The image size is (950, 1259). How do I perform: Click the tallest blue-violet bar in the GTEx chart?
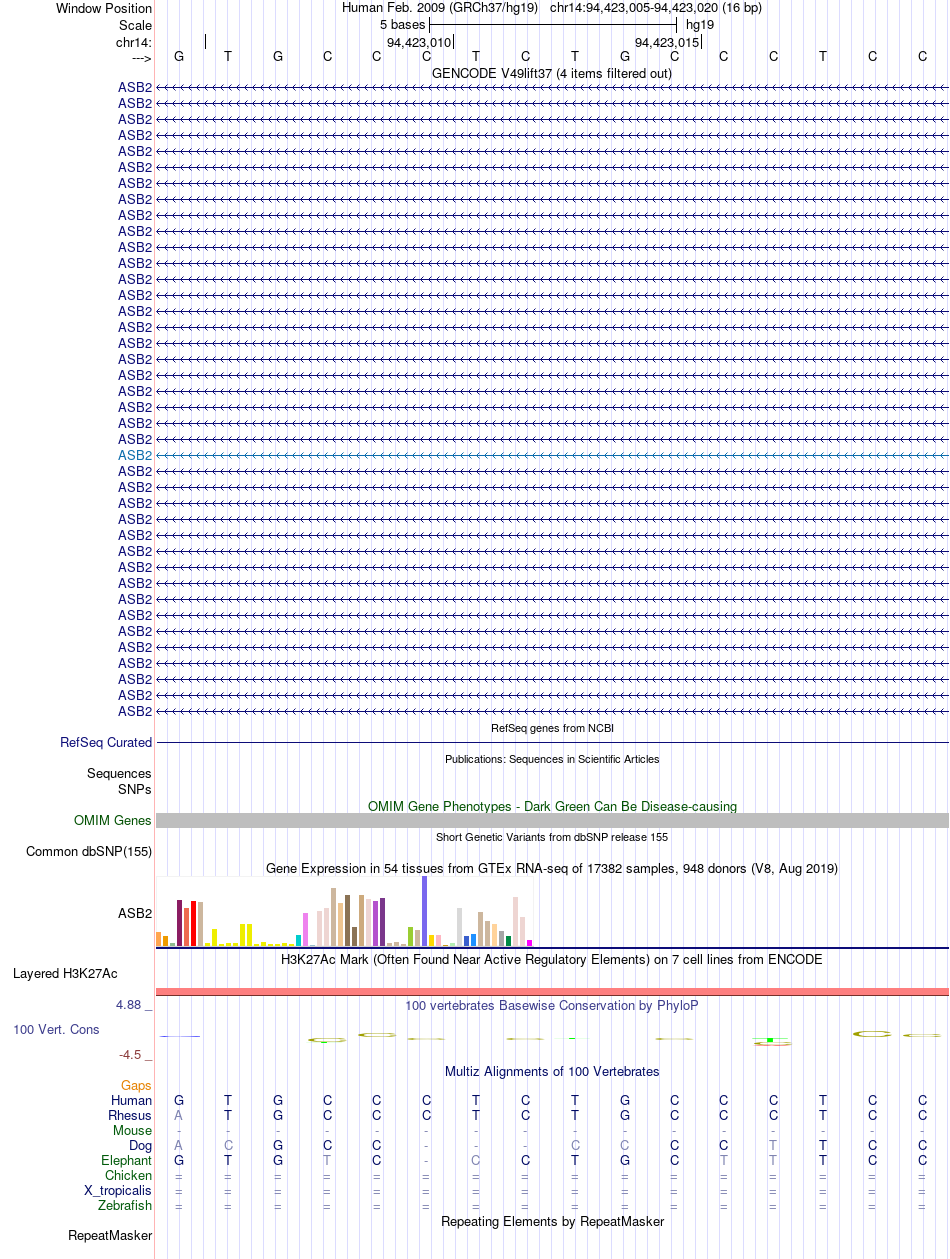coord(425,911)
